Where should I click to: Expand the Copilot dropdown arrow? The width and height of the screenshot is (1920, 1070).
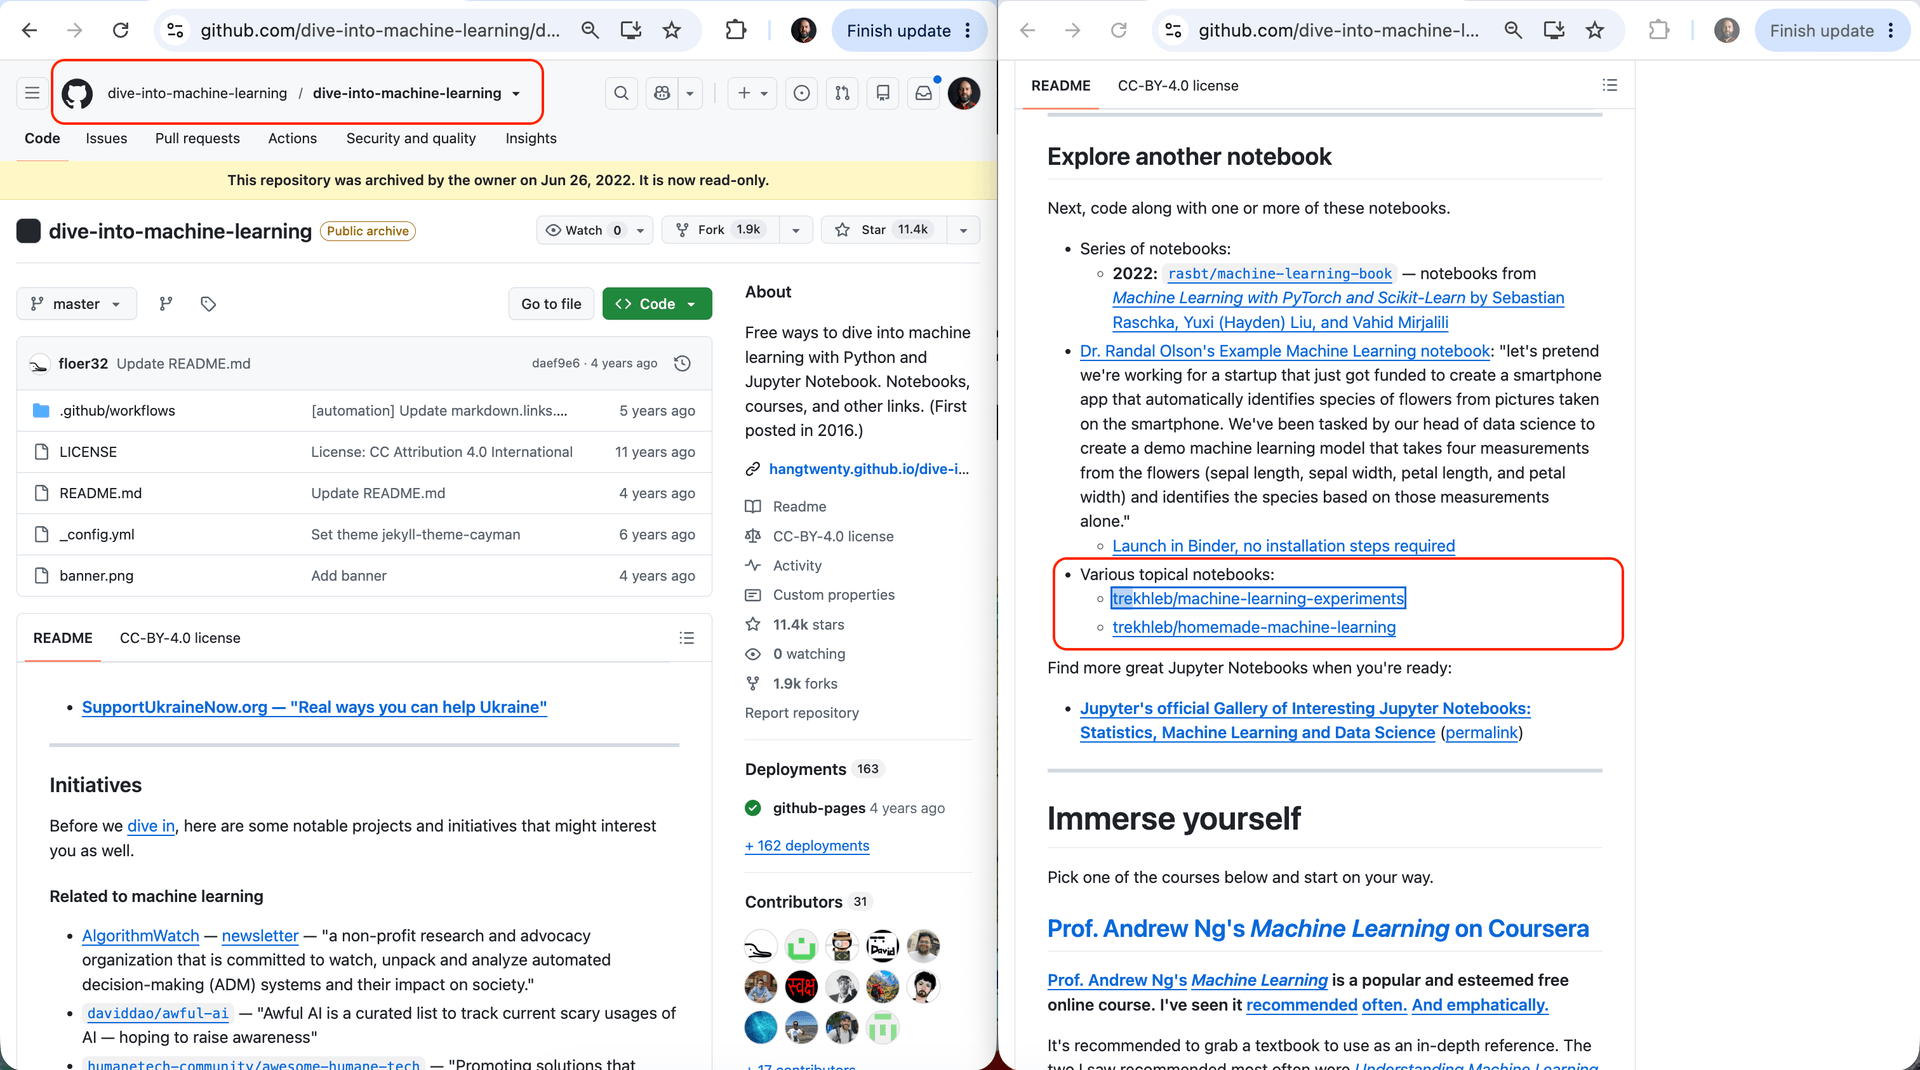point(690,93)
